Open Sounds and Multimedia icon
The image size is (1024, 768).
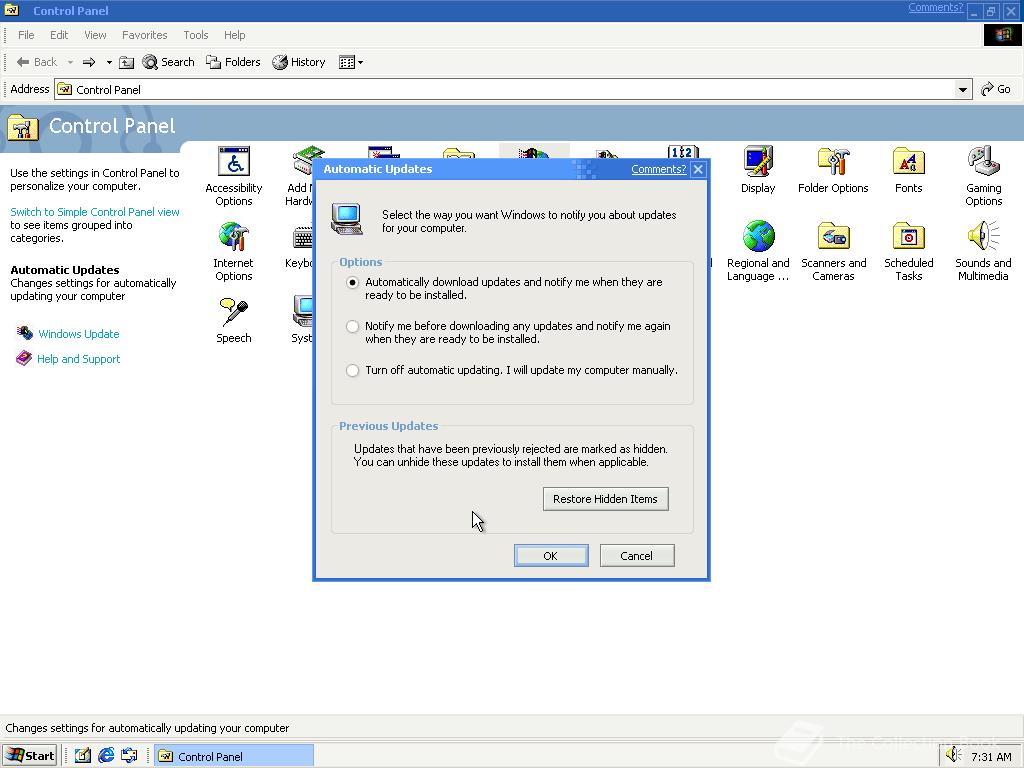[984, 251]
